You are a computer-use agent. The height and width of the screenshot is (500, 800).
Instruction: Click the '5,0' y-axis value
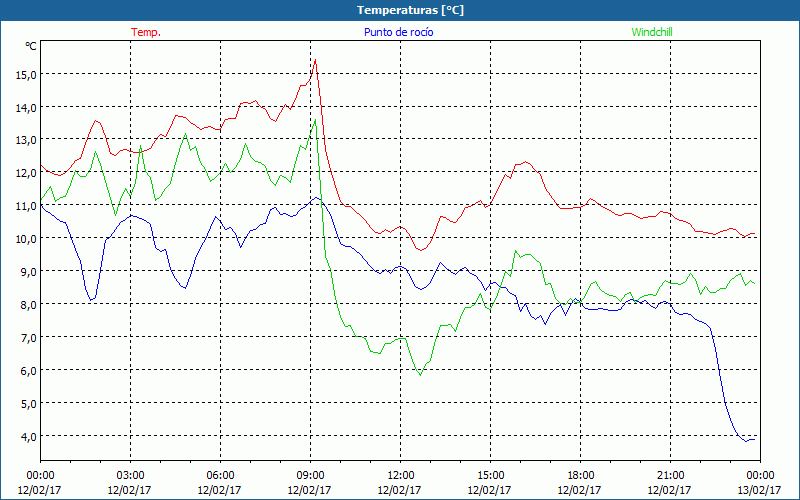[x=29, y=404]
